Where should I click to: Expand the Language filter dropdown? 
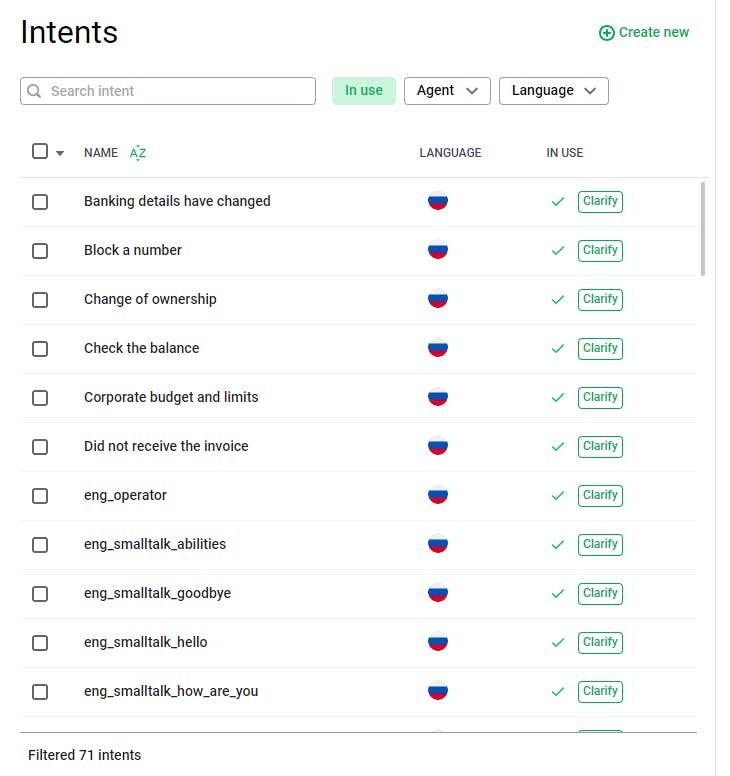pos(553,91)
